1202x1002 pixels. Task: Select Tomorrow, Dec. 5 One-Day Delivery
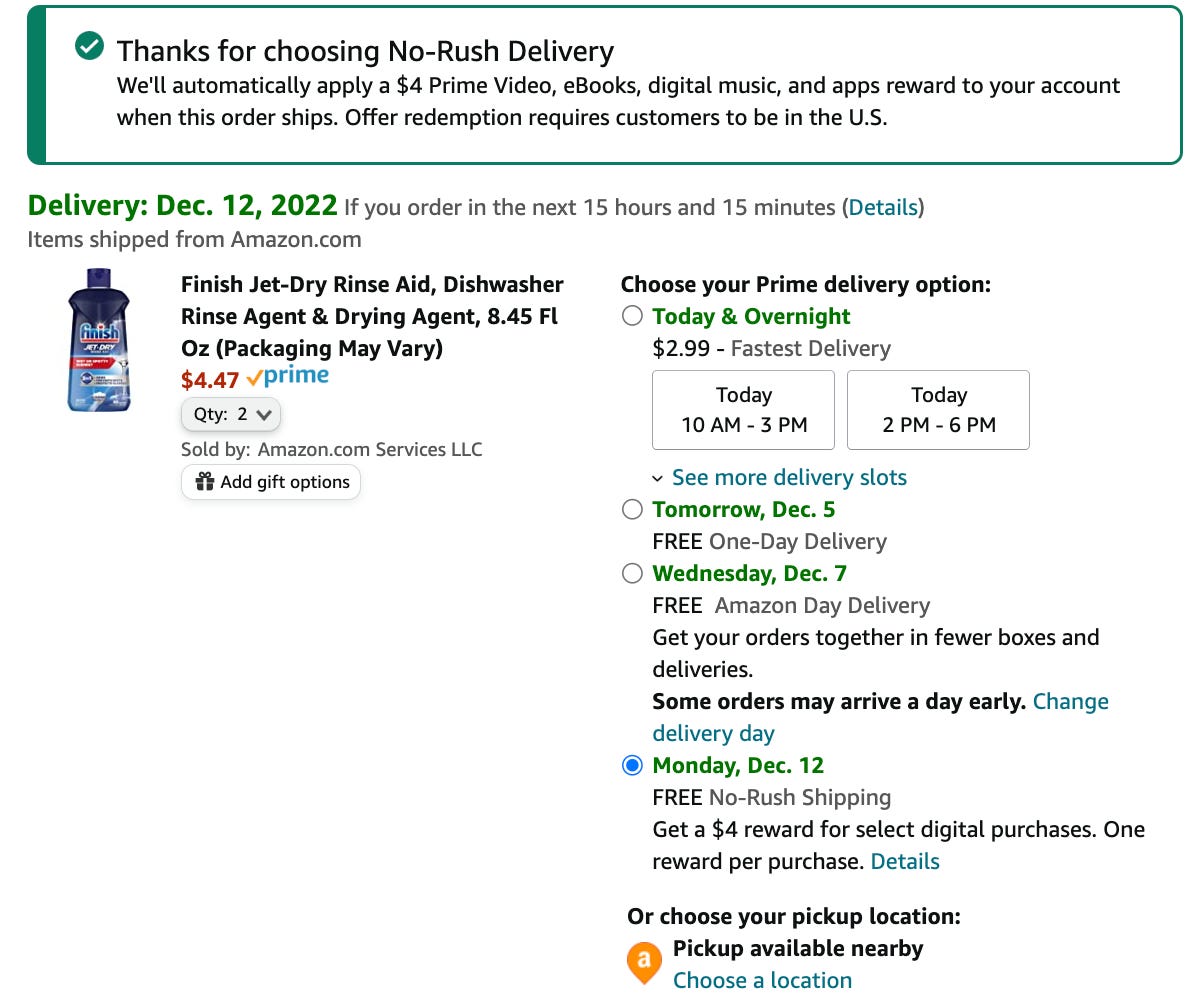coord(632,509)
